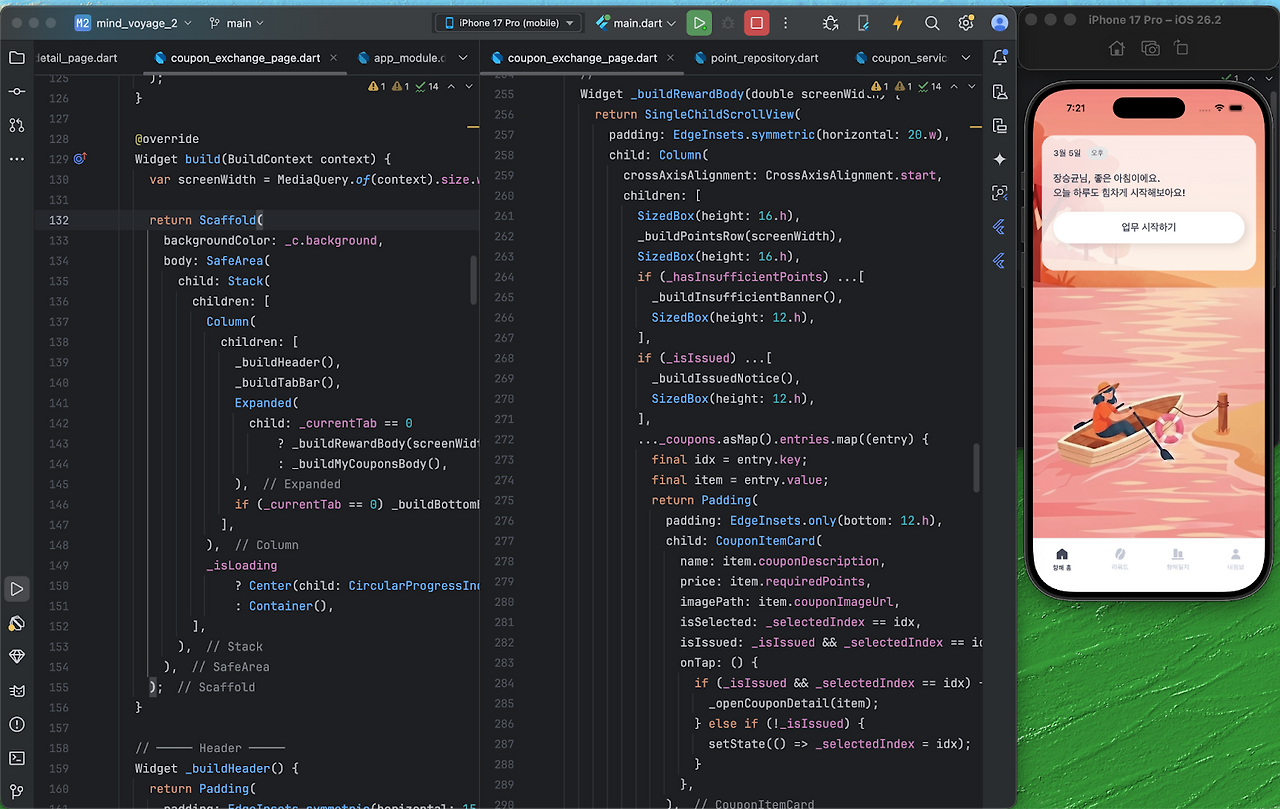Tap the 내정보 tab in the simulator app
1280x809 pixels.
1236,559
